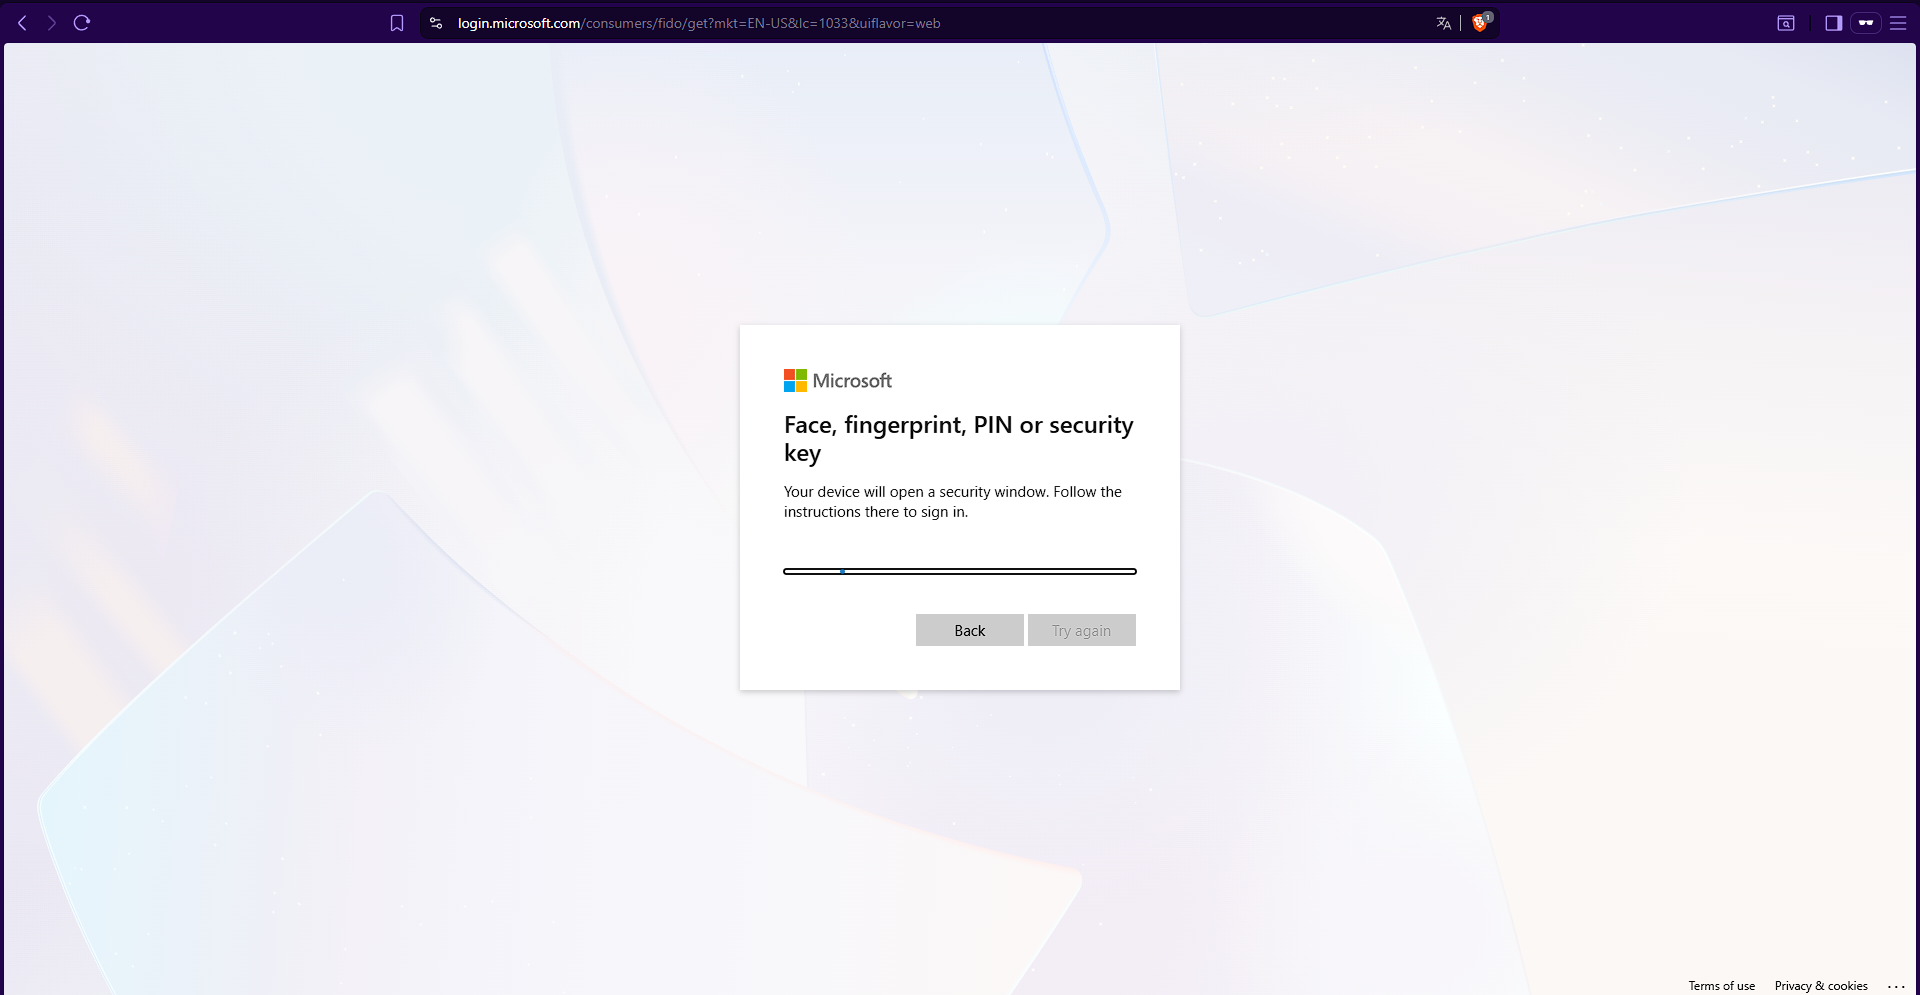Open the Terms of use link

1722,986
